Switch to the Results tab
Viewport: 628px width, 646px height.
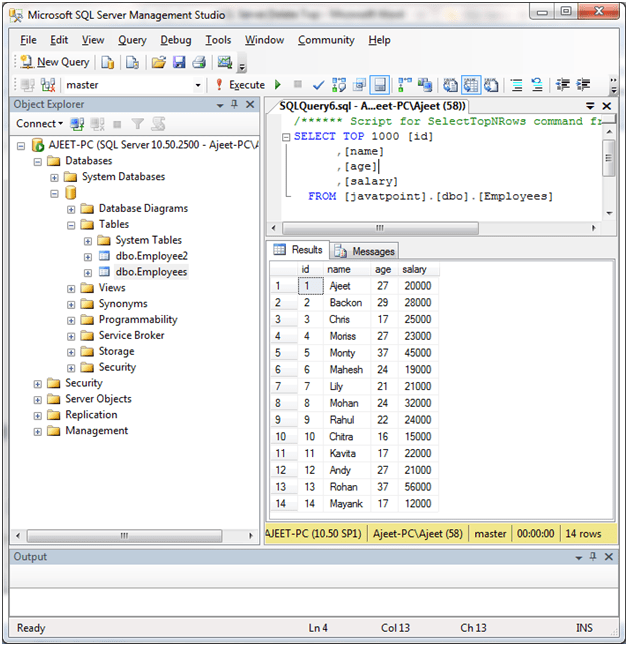[298, 250]
